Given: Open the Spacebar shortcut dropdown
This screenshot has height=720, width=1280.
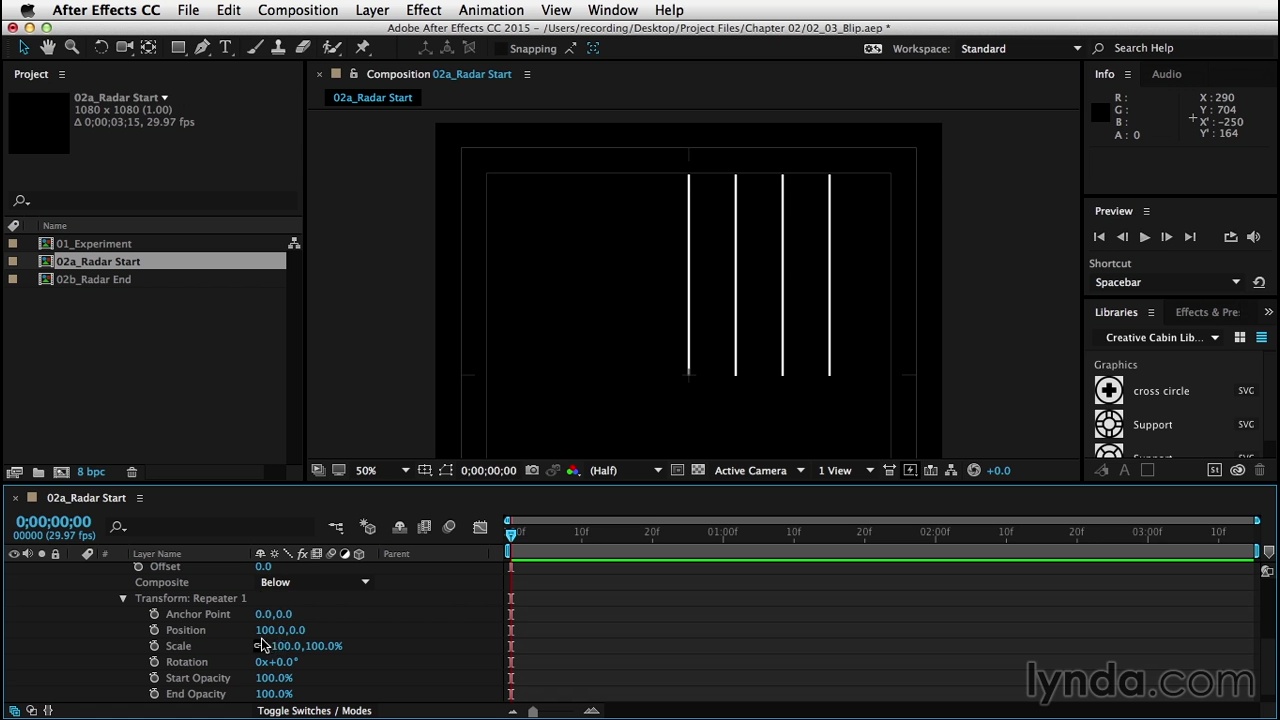Looking at the screenshot, I should click(1167, 282).
